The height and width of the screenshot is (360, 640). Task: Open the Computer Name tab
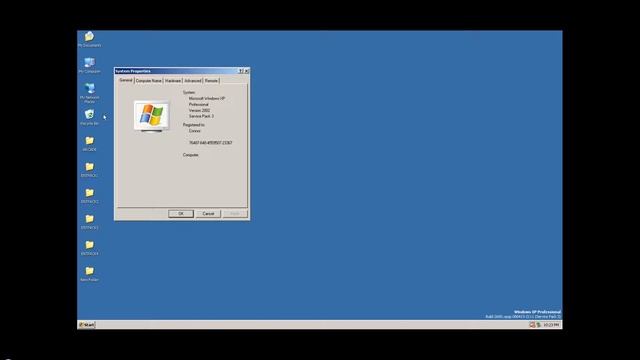coord(149,81)
